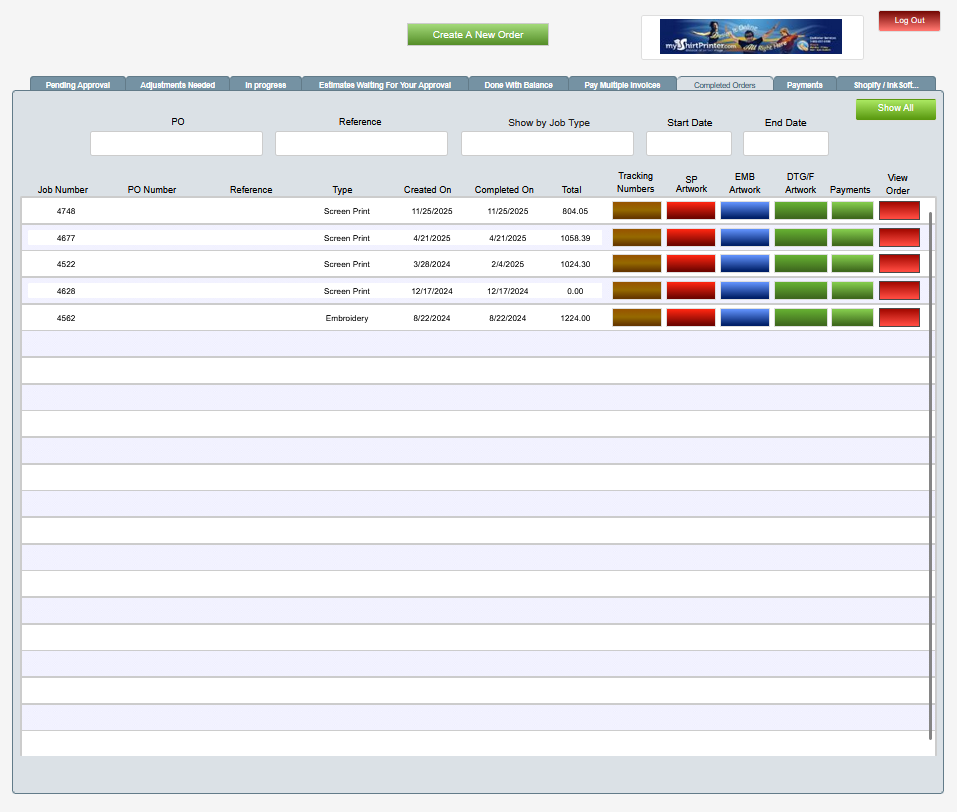Open DTG/F Artwork button for job 4522

(x=801, y=264)
